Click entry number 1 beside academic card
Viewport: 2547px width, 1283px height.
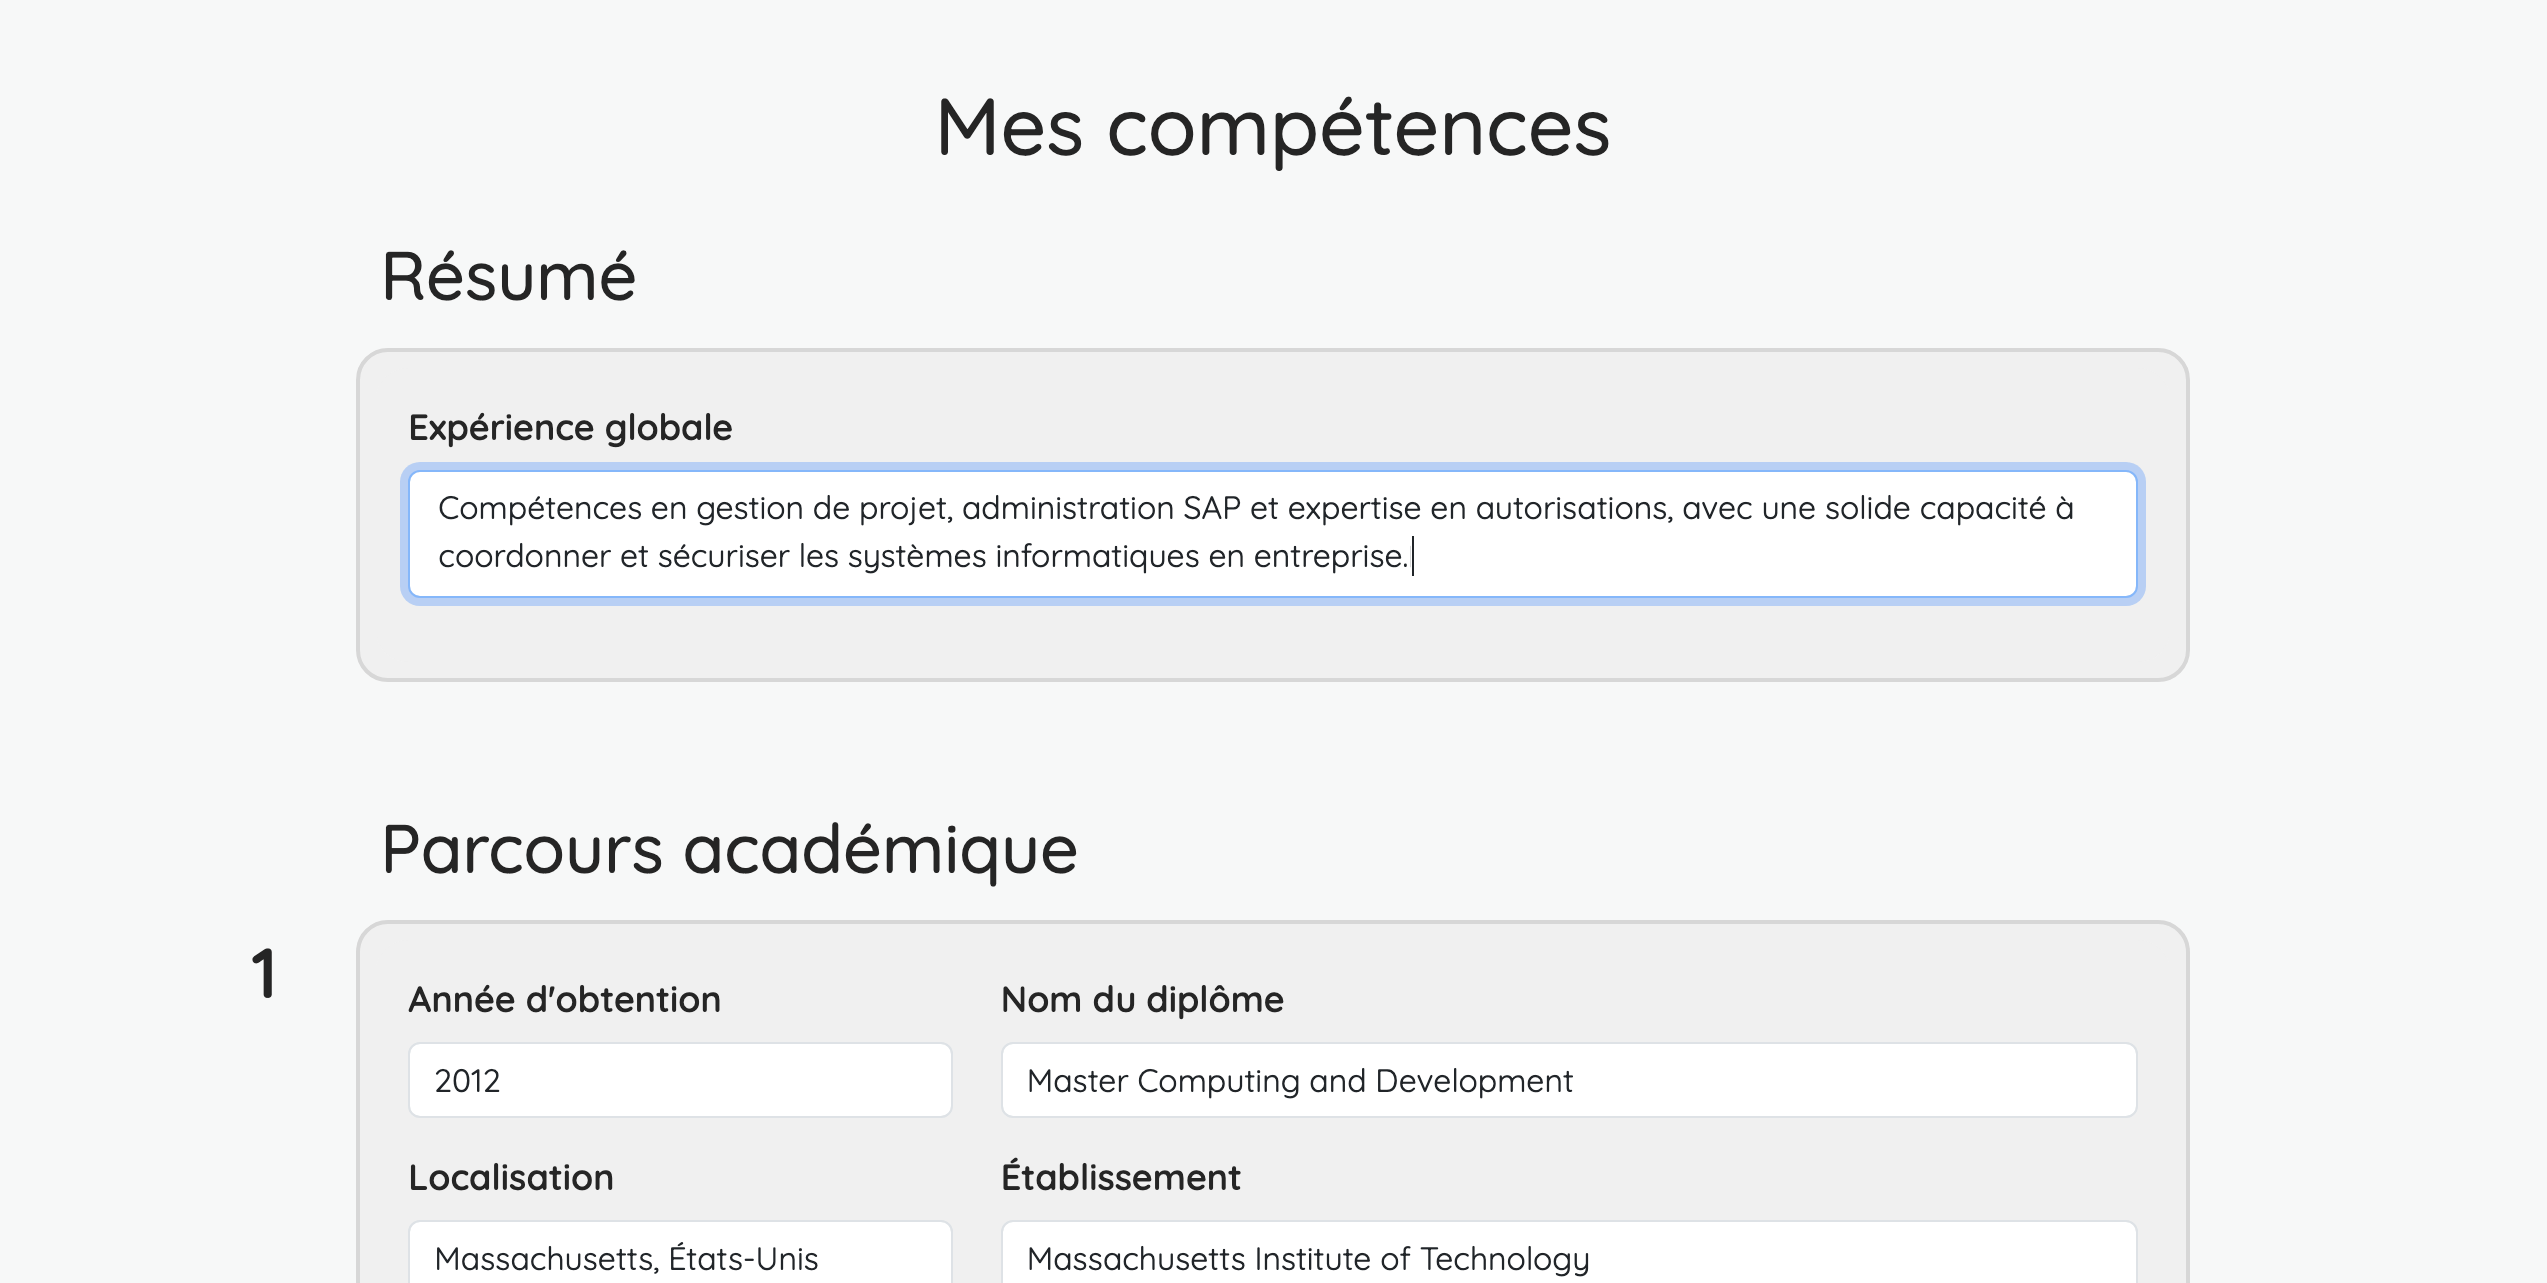tap(264, 973)
